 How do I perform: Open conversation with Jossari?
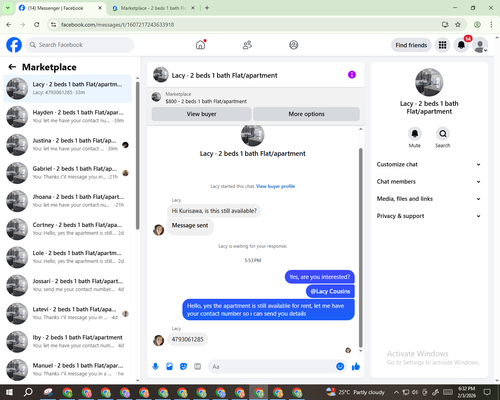[67, 285]
